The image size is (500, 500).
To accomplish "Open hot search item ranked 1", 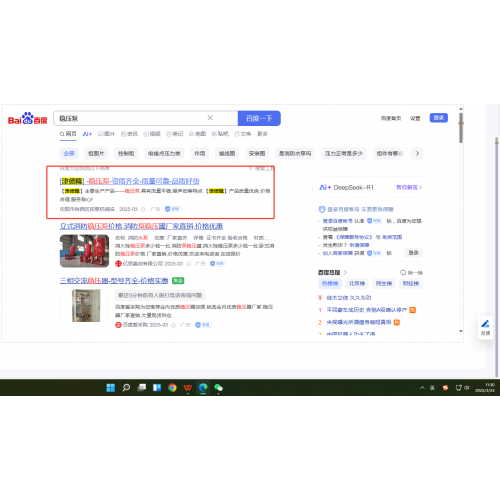I will 367,310.
